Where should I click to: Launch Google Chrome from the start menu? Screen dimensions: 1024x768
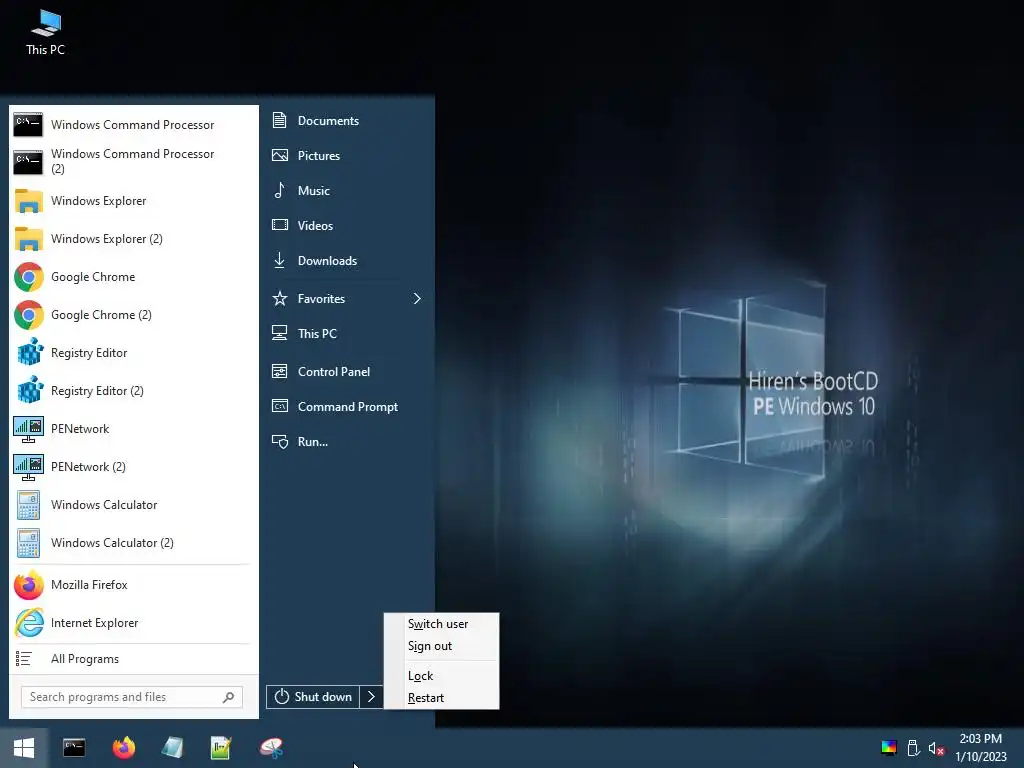click(x=133, y=276)
